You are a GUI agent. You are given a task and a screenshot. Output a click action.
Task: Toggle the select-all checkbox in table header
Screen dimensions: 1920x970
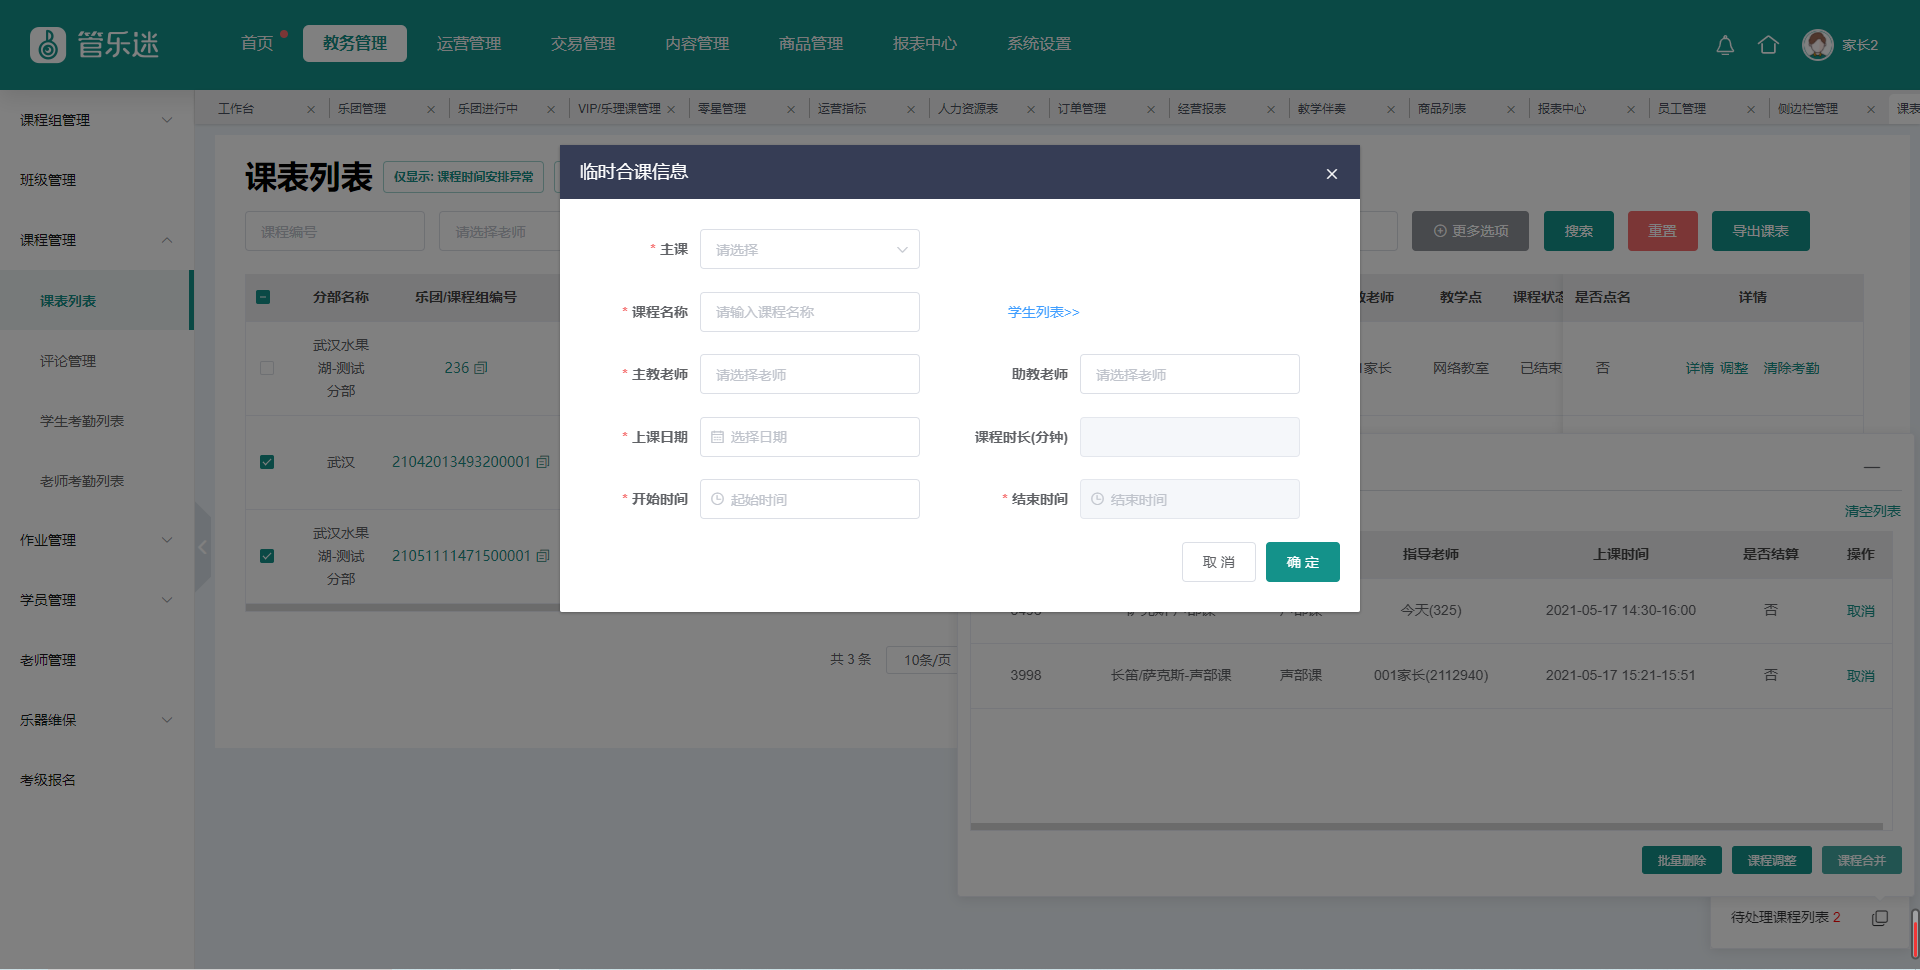[263, 297]
